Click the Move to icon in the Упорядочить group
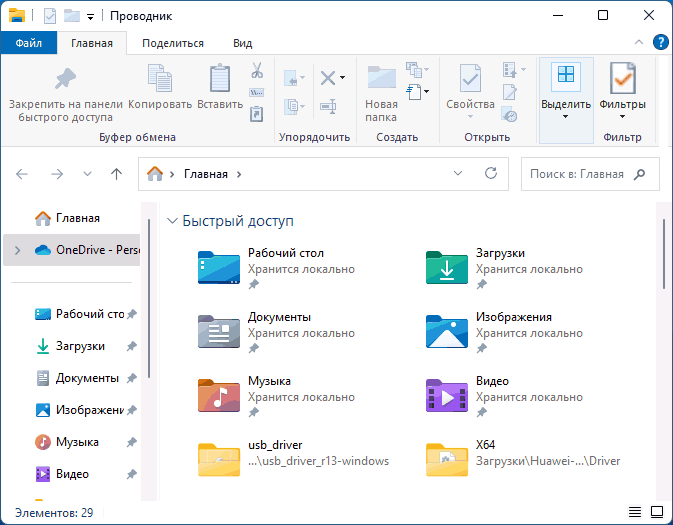Image resolution: width=673 pixels, height=525 pixels. click(292, 79)
